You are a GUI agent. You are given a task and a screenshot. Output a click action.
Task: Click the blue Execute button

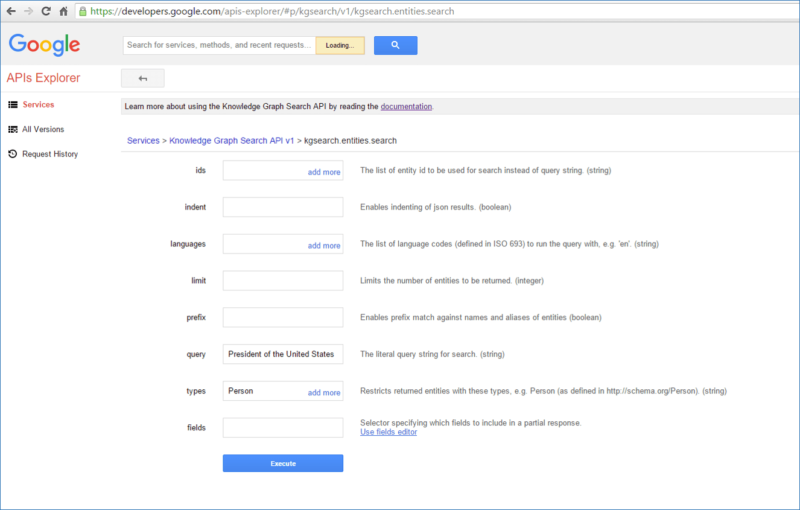tap(283, 463)
